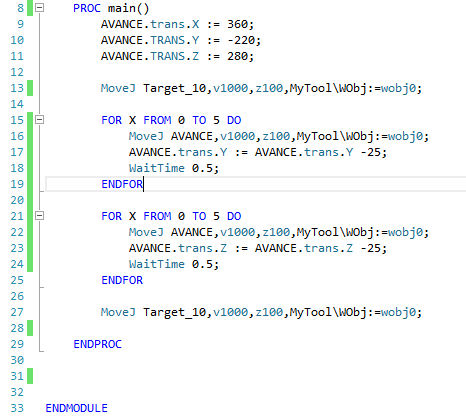Click the -25 value on line 17
Viewport: 466px width, 419px height.
371,152
